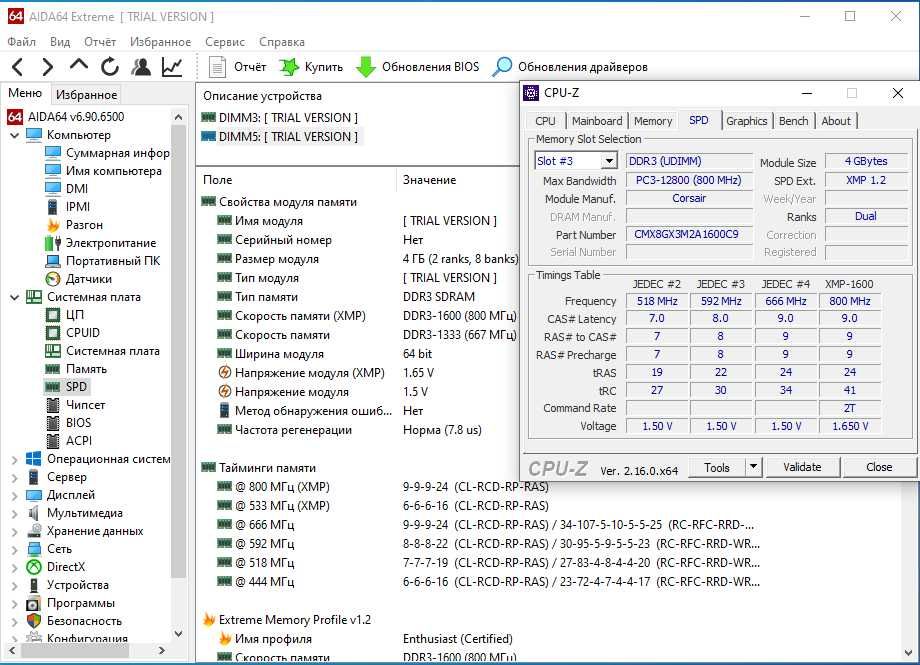
Task: Click the Validate button in CPU-Z
Action: pos(802,467)
